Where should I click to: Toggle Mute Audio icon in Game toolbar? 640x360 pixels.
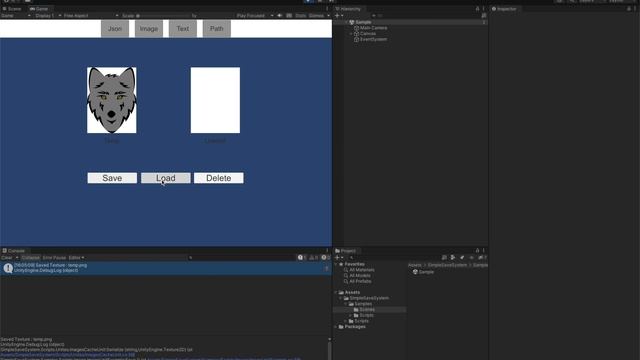[280, 16]
